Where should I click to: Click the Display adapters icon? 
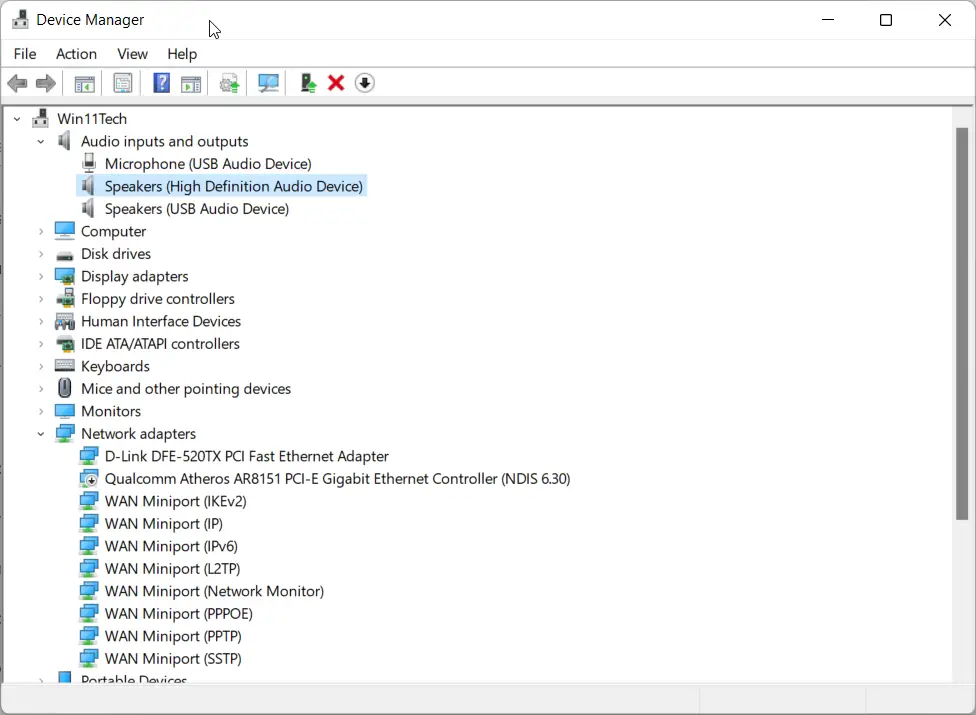coord(65,276)
